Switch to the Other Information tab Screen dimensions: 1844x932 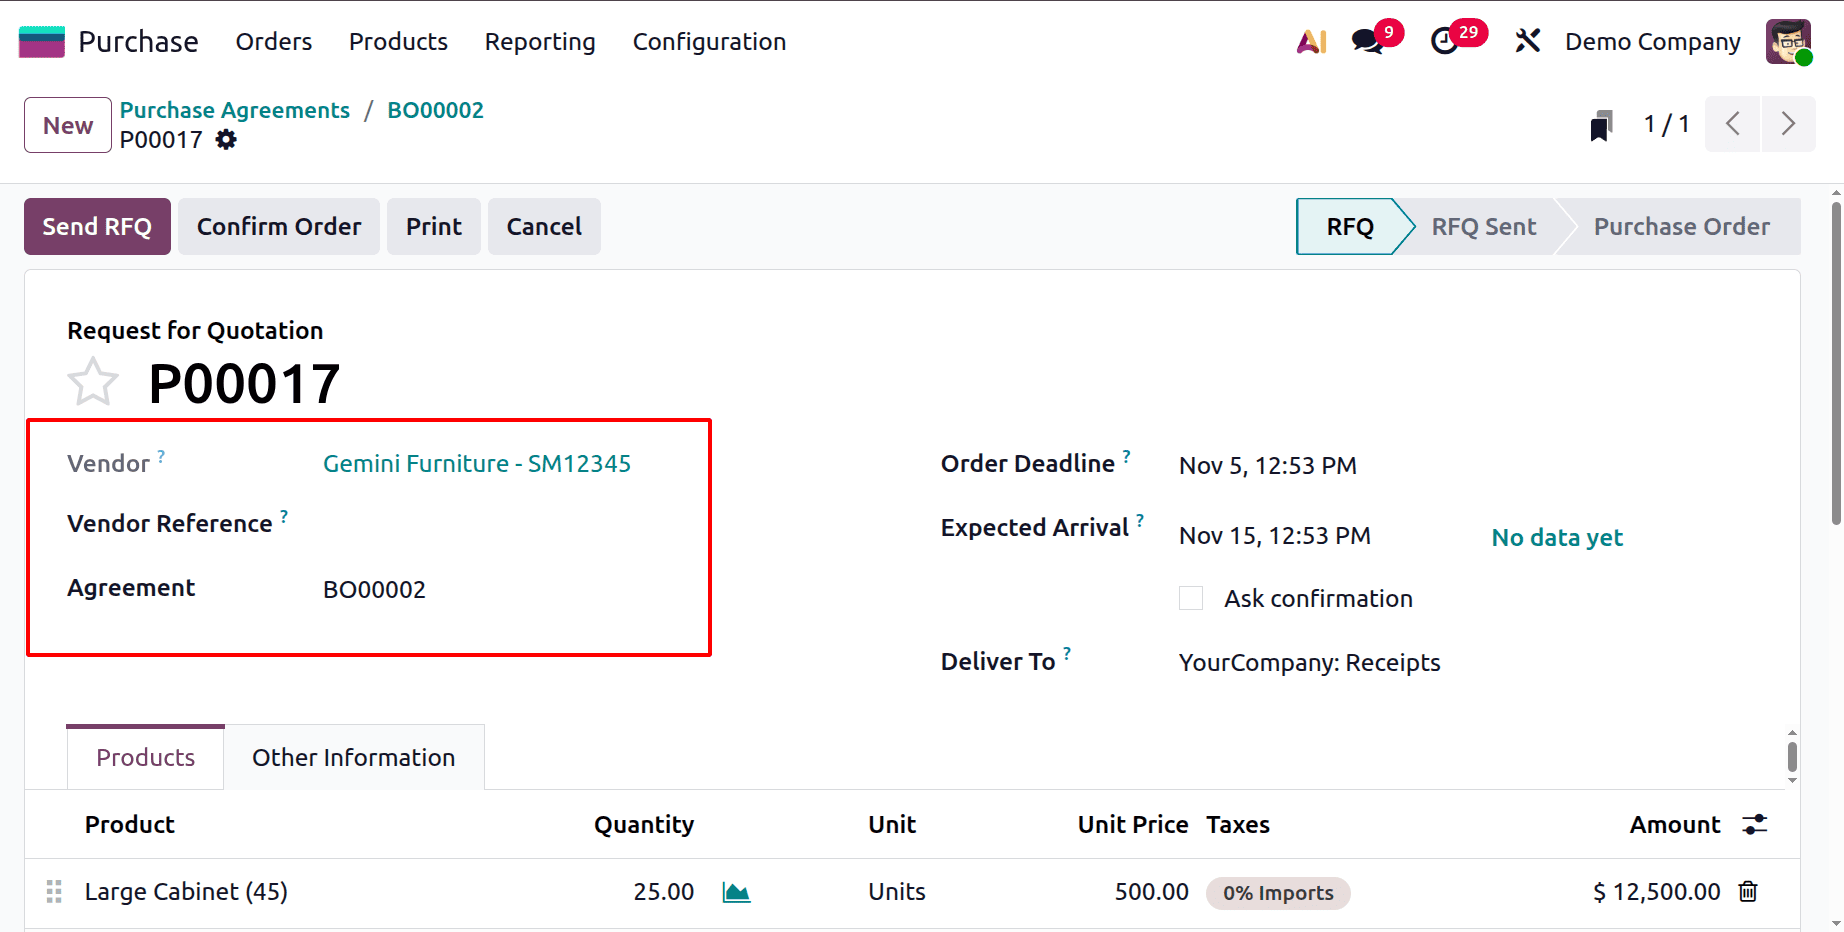coord(353,757)
